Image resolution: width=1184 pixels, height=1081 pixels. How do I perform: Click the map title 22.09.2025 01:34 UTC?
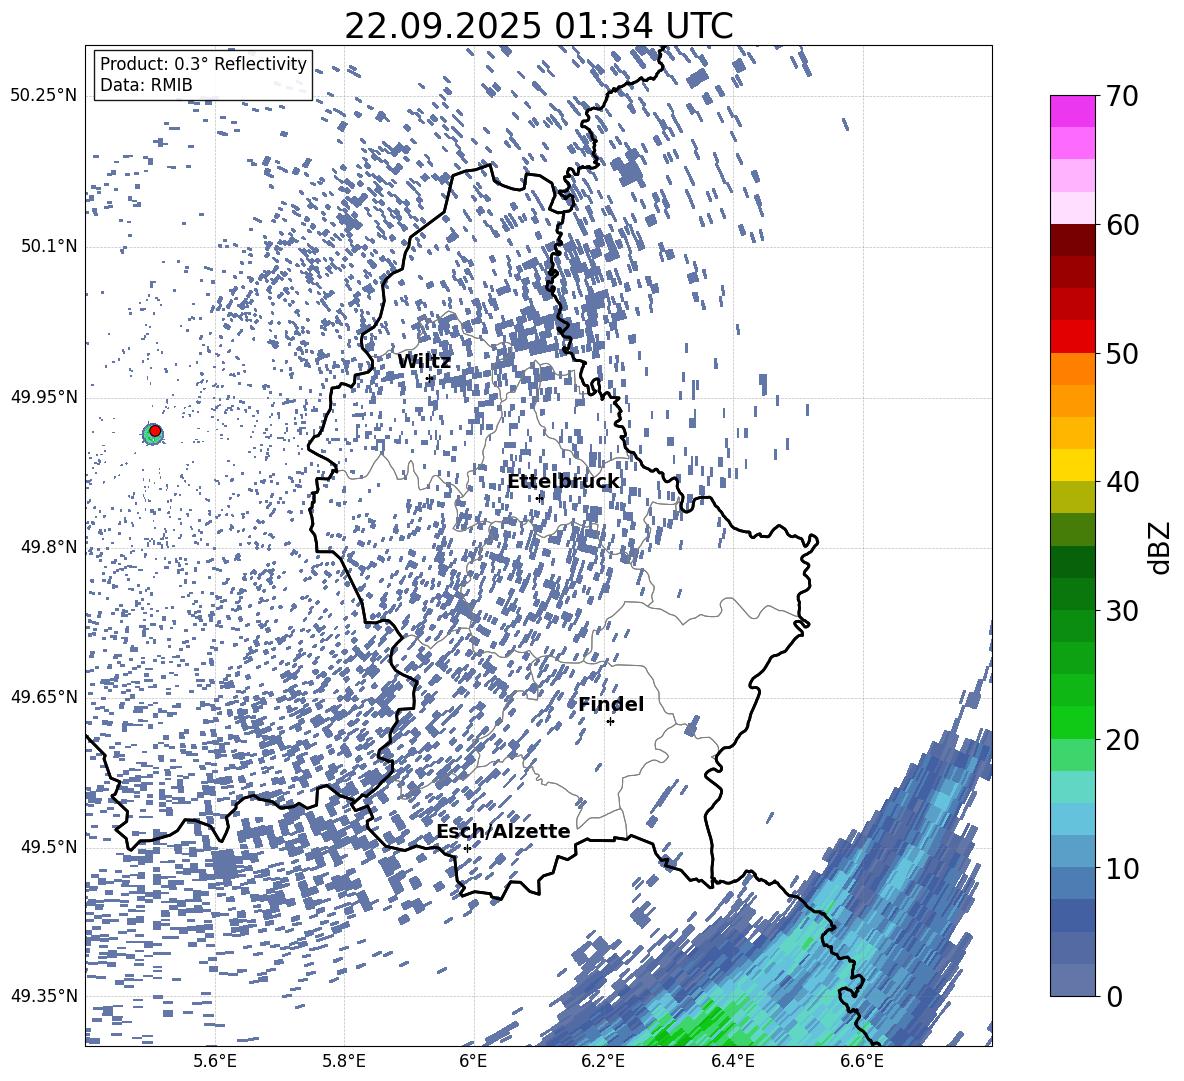coord(538,26)
